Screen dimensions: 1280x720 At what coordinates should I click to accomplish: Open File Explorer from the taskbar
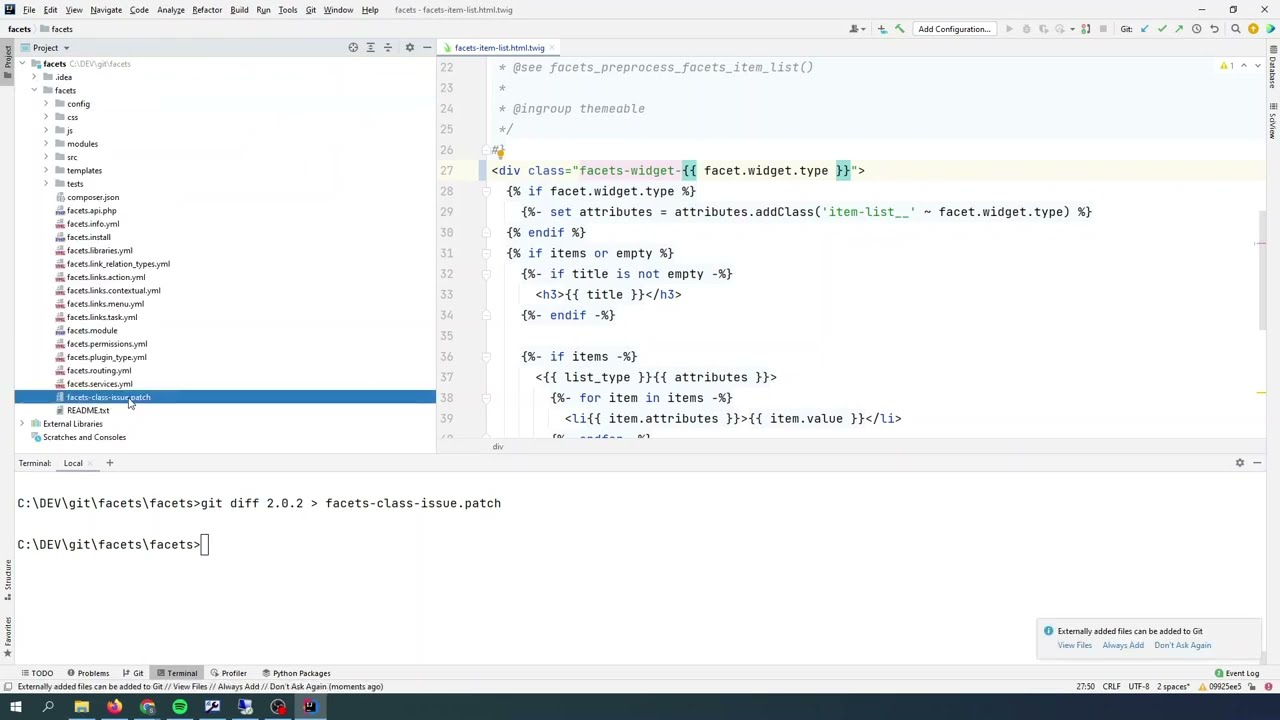81,707
